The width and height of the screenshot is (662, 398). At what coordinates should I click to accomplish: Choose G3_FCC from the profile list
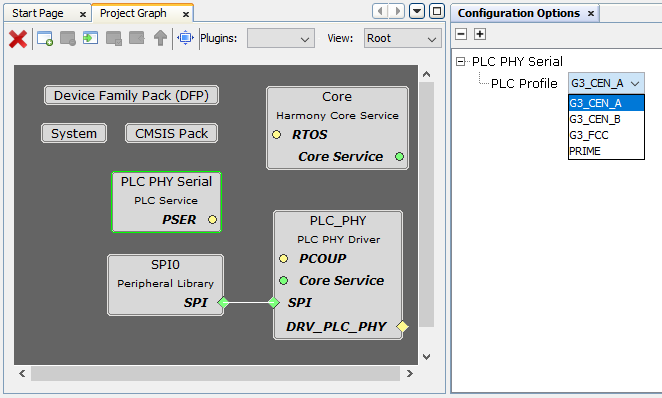[x=606, y=135]
